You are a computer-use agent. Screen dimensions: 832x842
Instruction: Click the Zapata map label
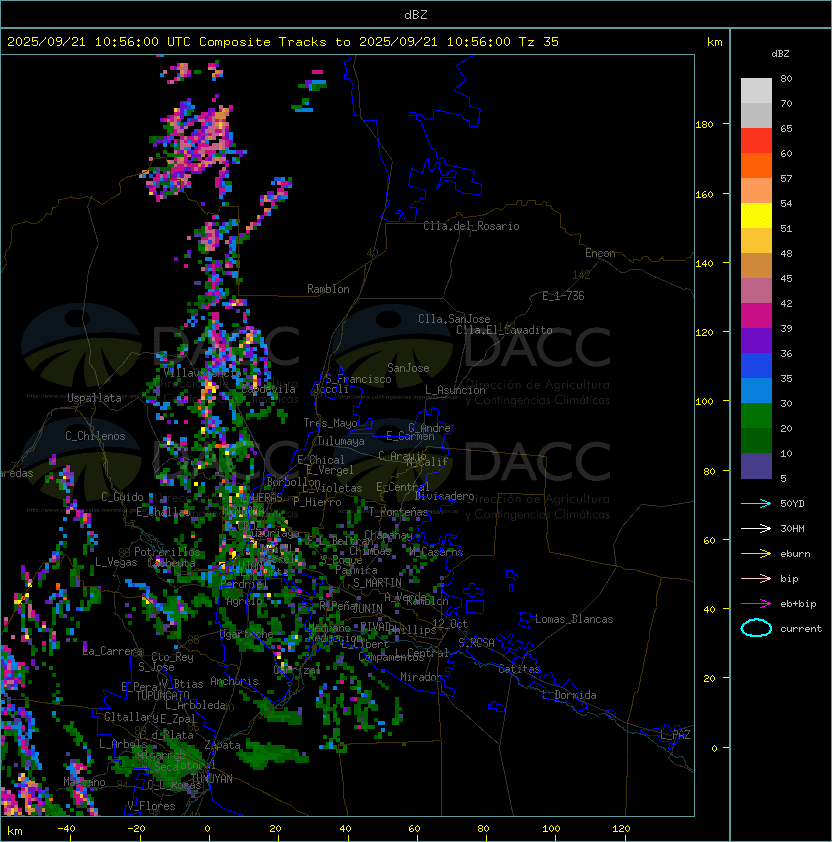(222, 745)
